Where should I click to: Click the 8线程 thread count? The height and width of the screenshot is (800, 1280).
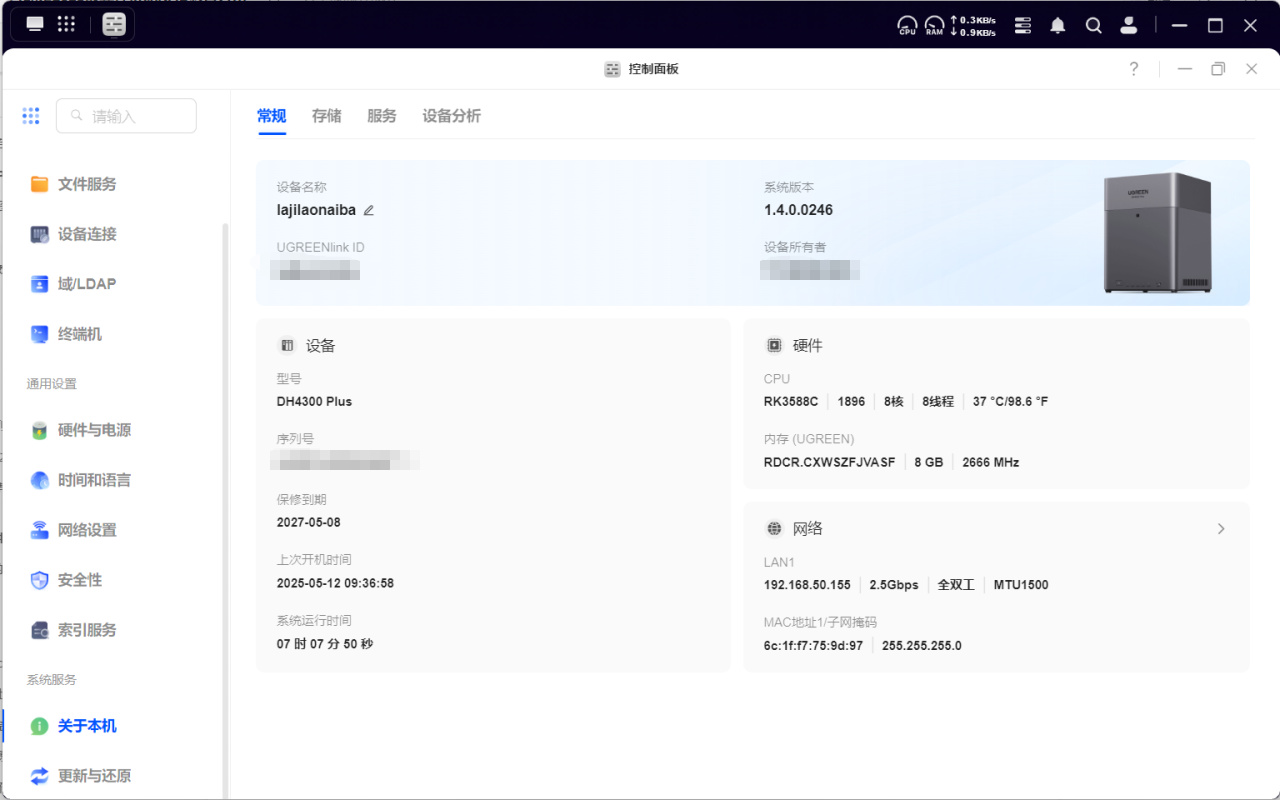[938, 402]
